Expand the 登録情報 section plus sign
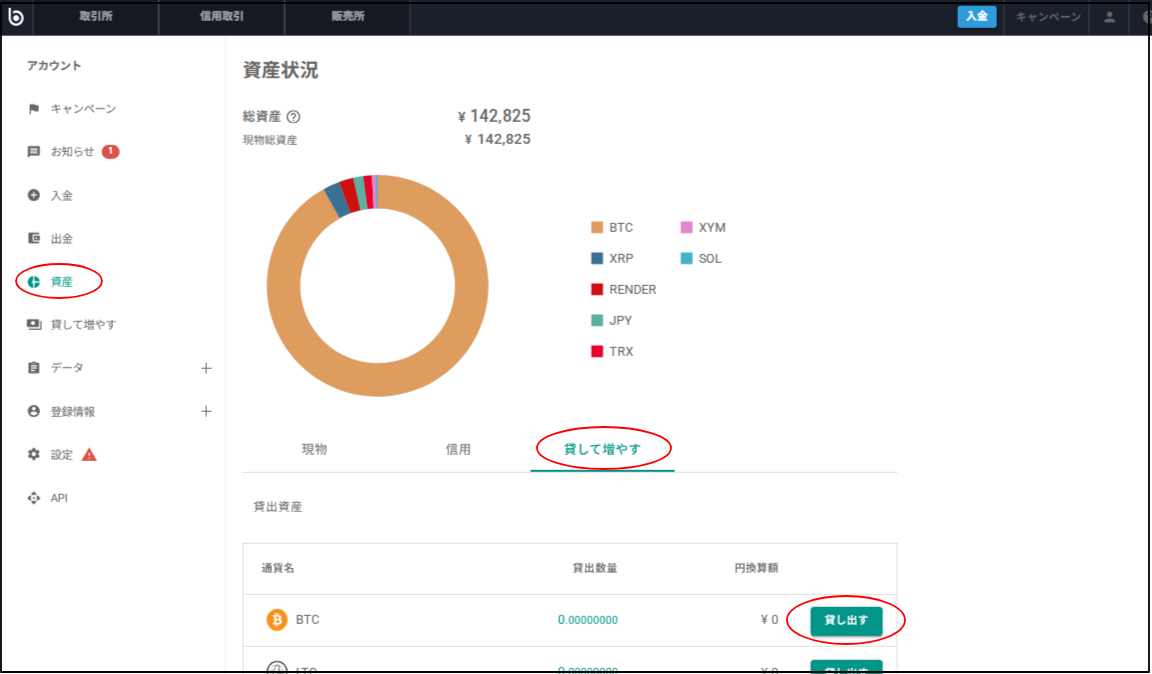This screenshot has height=674, width=1152. (x=206, y=412)
